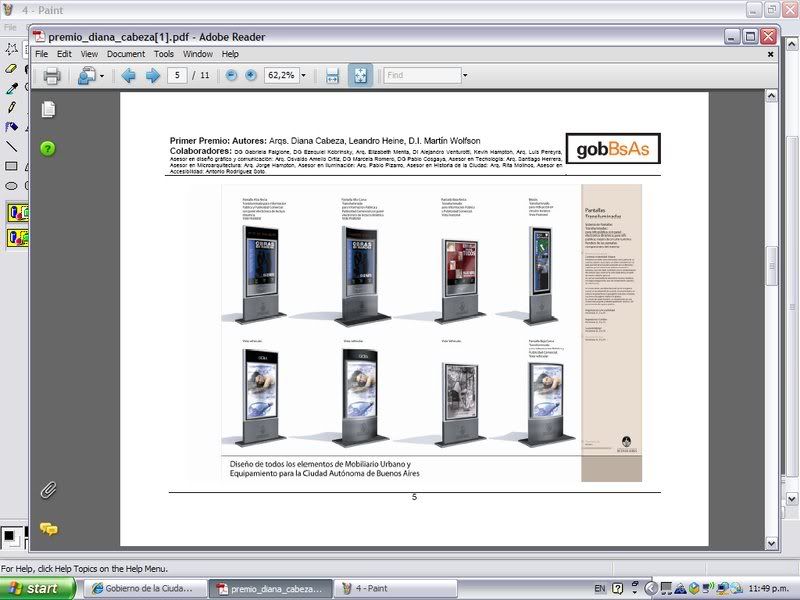This screenshot has width=800, height=600.
Task: Expand the collaborate icon dropdown arrow
Action: coord(101,76)
